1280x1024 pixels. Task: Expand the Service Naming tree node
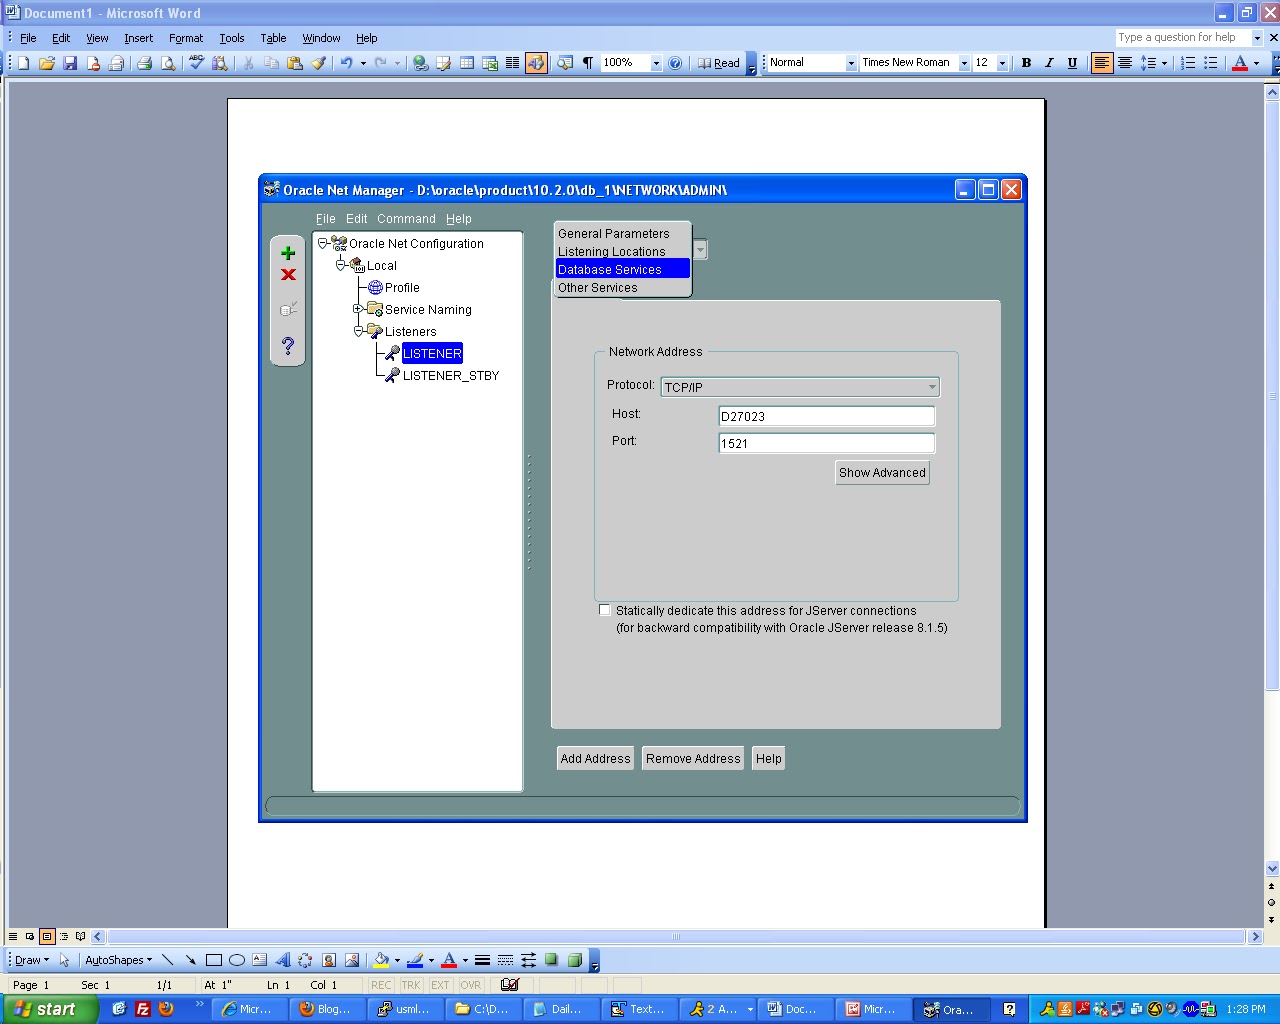click(x=358, y=309)
